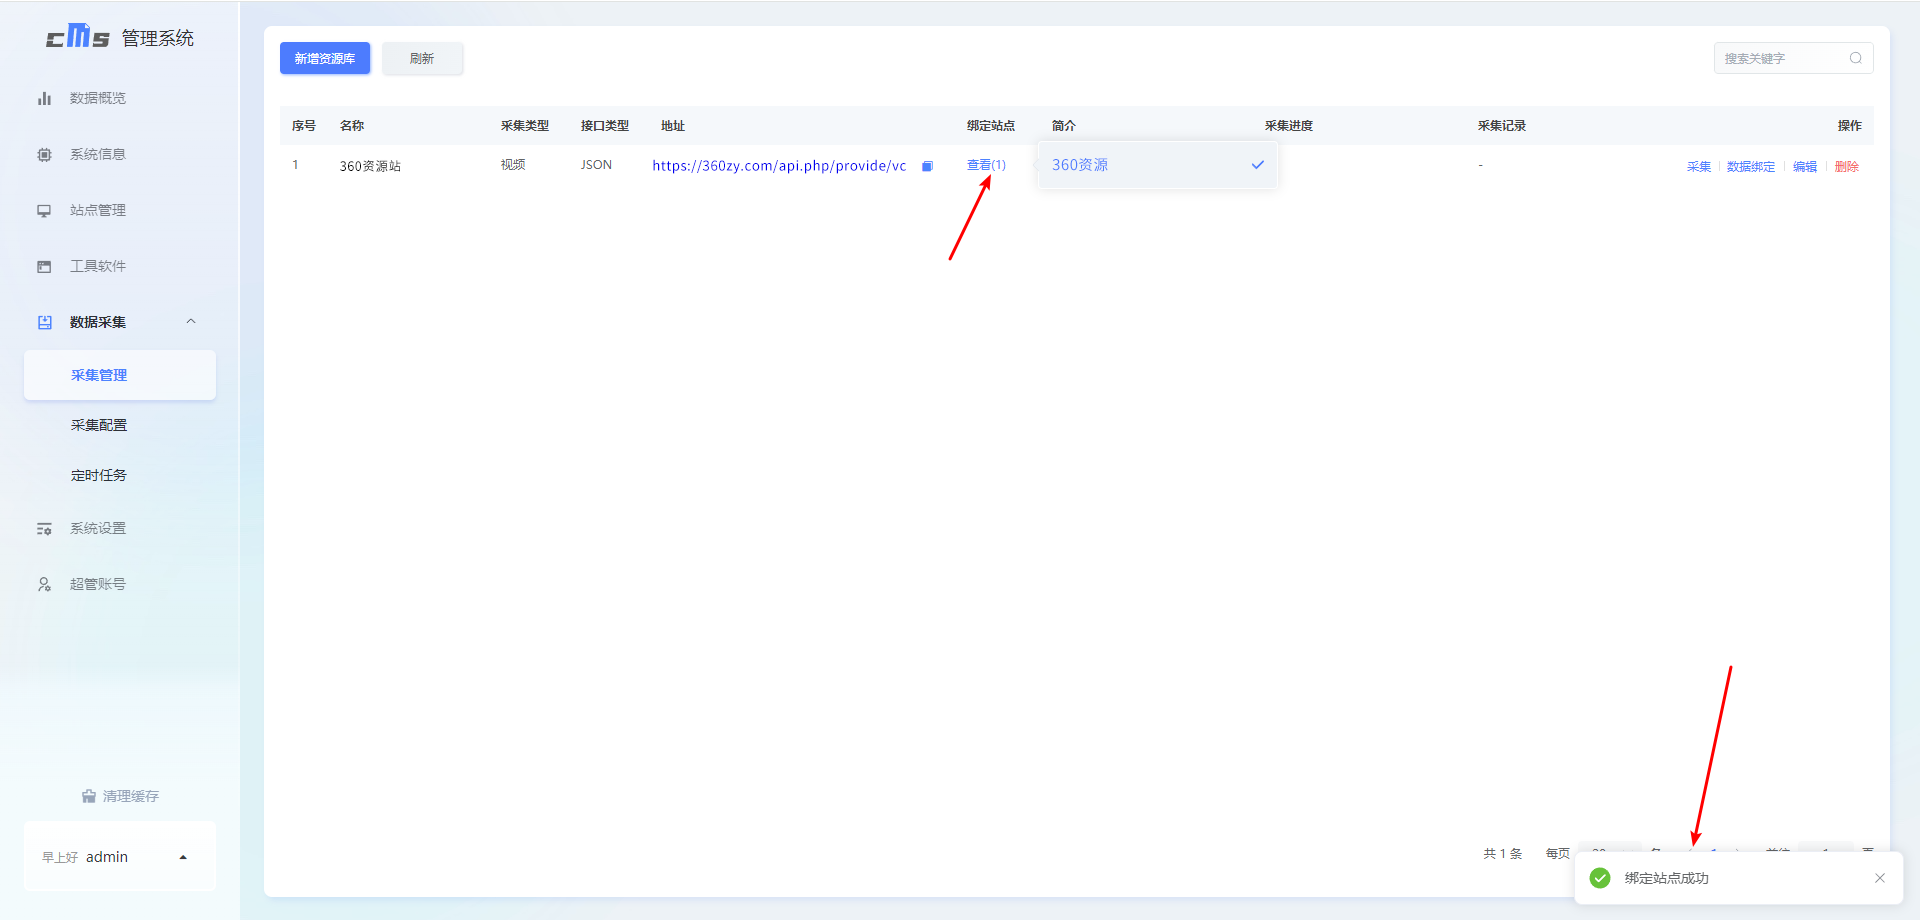Click the site management monitor icon
1920x920 pixels.
coord(44,210)
